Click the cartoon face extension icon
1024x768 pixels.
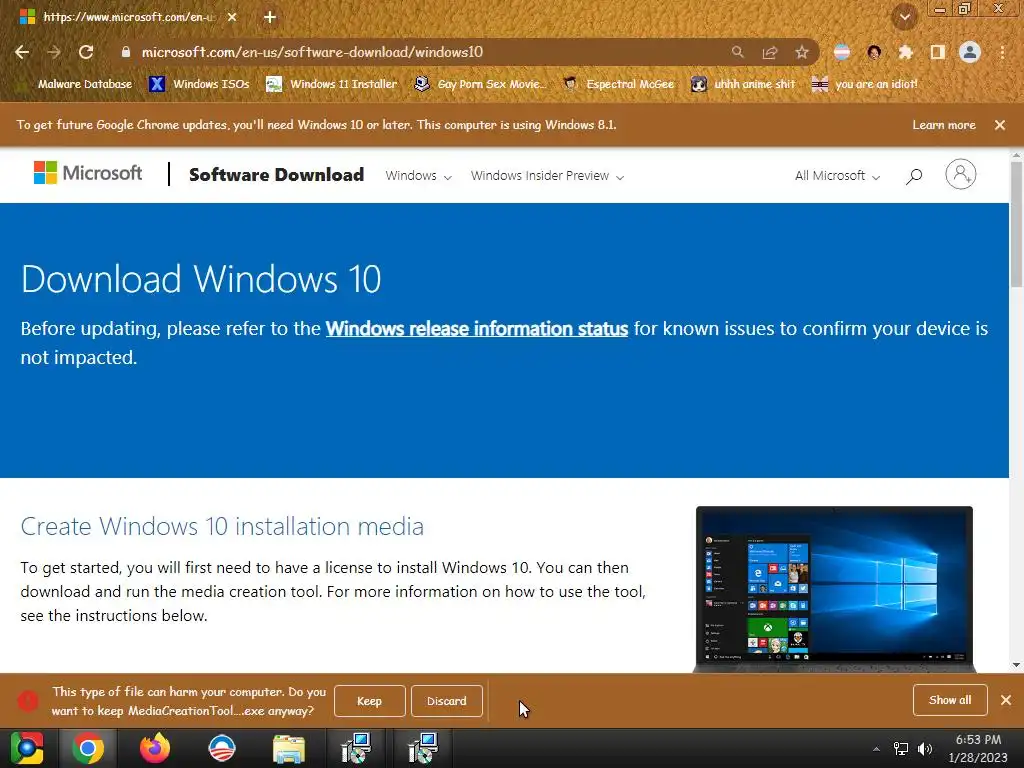[x=874, y=52]
